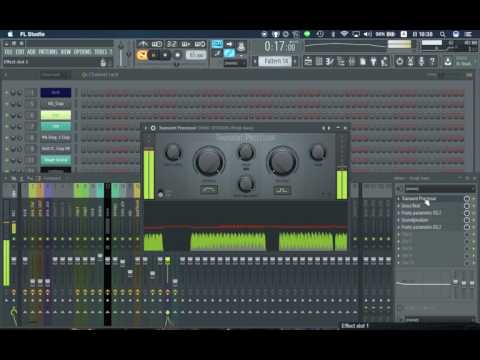480x360 pixels.
Task: Step to previous pattern with left arrow
Action: pos(255,61)
